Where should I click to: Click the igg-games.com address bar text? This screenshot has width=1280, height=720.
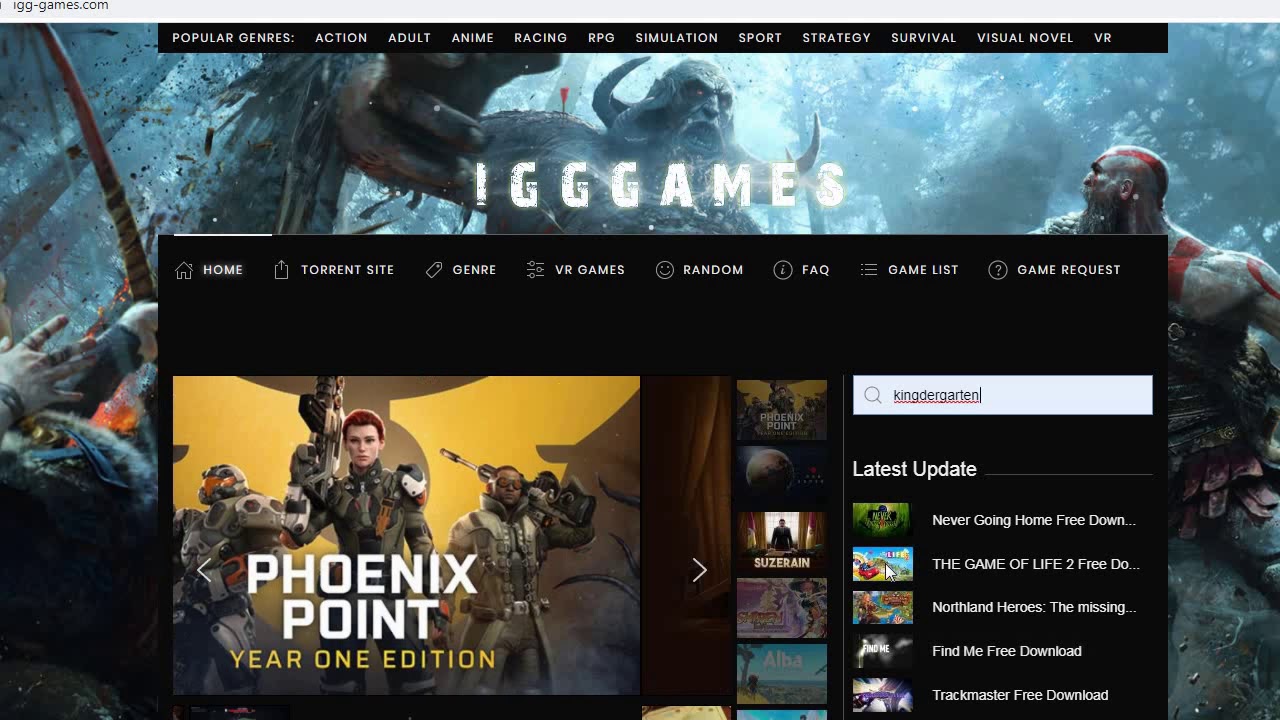click(x=60, y=6)
